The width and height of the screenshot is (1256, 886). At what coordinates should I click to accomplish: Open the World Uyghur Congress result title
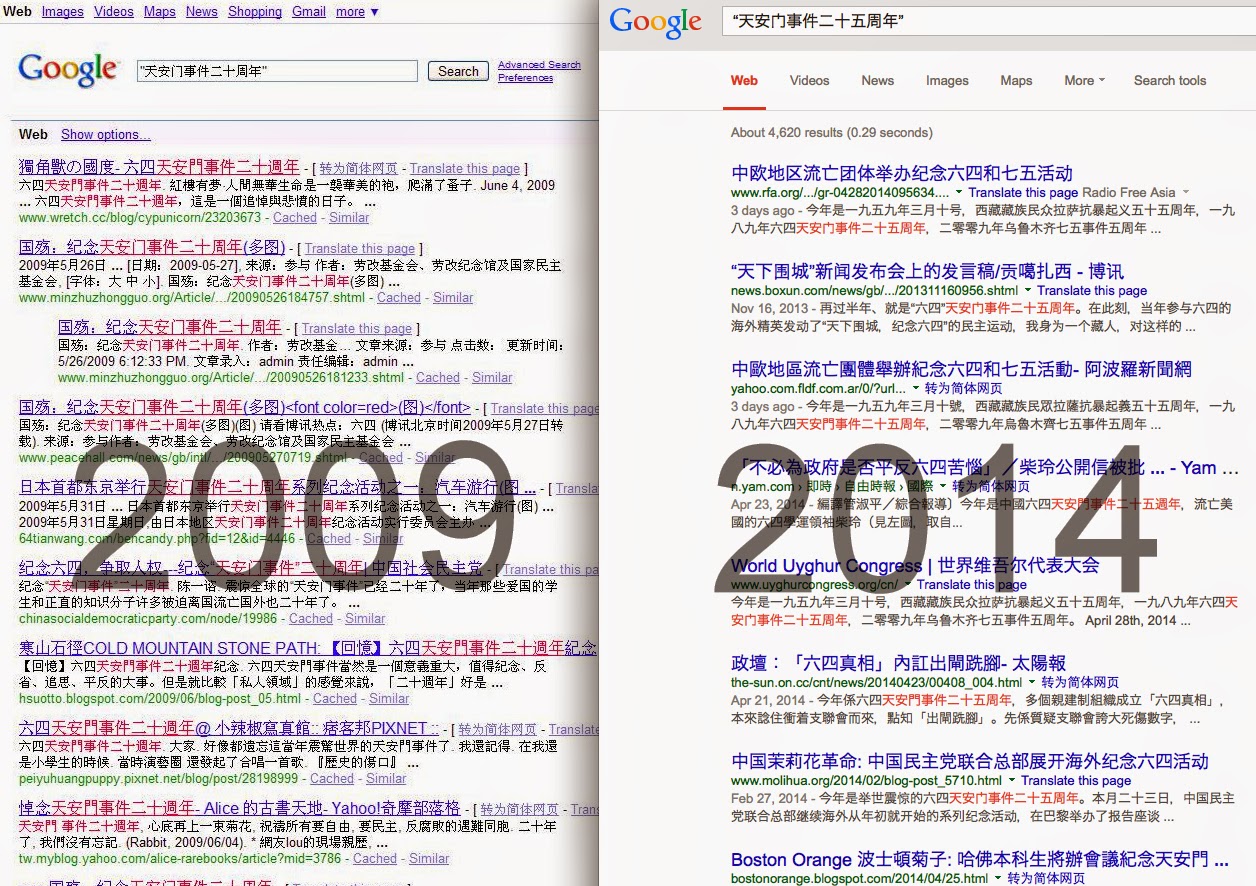pos(915,566)
